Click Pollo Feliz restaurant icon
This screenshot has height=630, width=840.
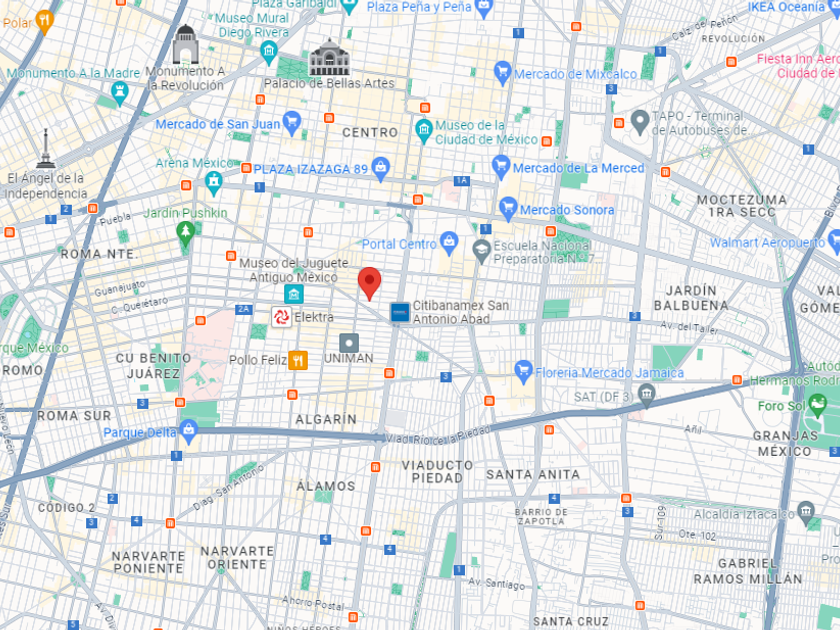coord(298,360)
